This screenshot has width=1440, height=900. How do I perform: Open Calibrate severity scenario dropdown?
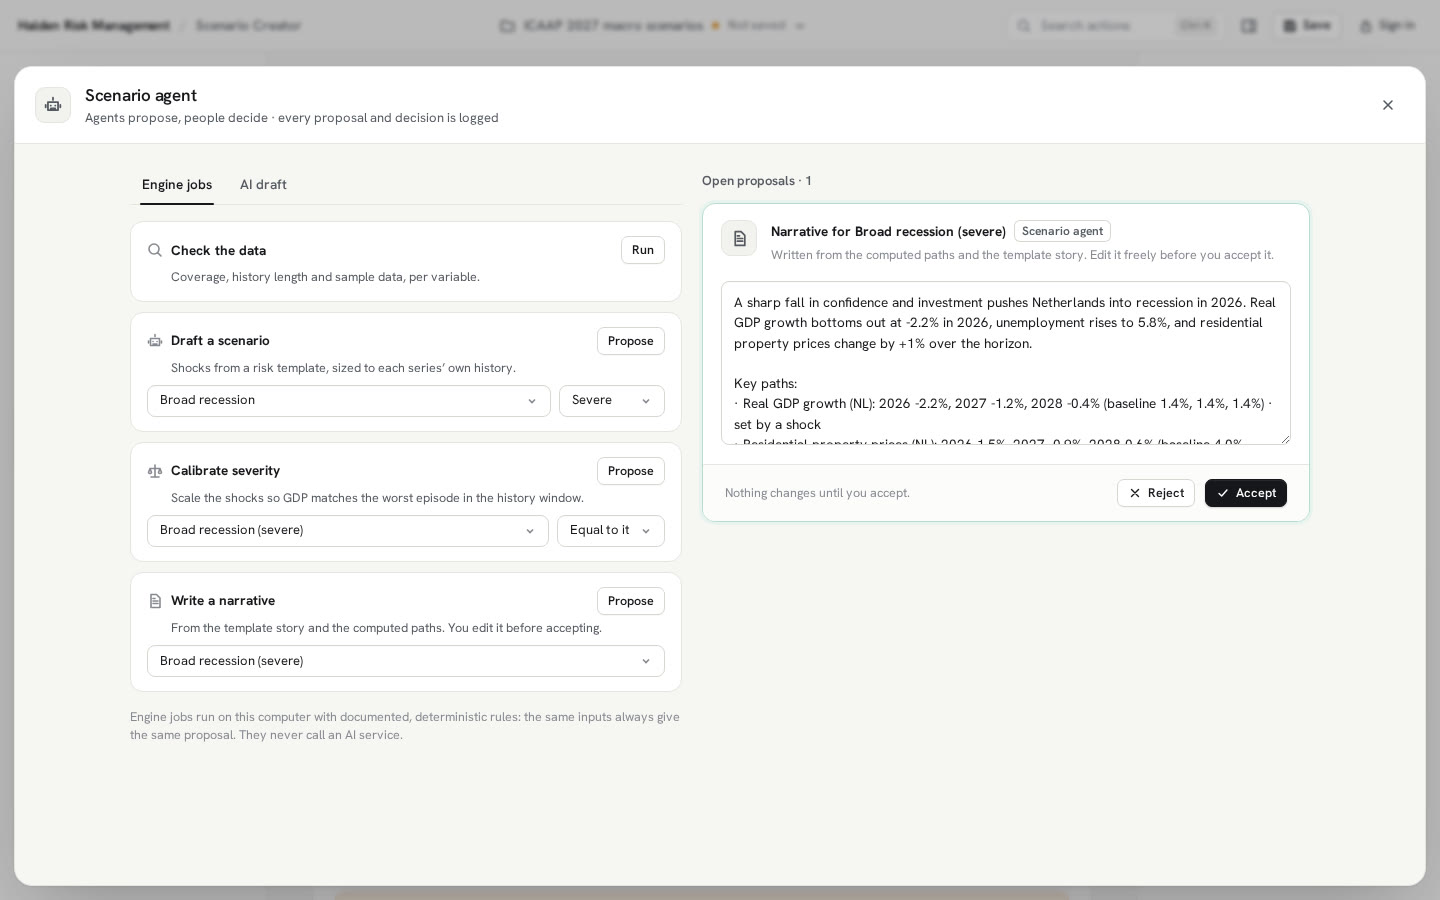tap(348, 531)
